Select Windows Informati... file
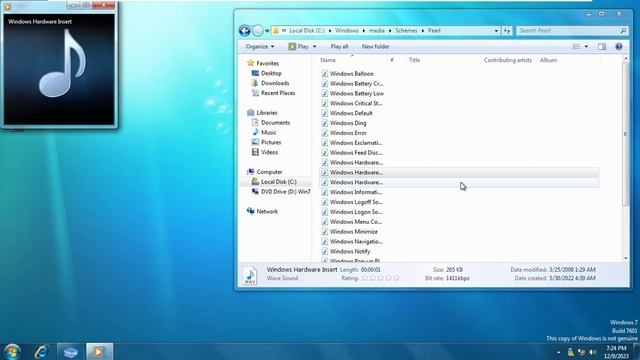Screen dimensions: 640x360 (356, 192)
